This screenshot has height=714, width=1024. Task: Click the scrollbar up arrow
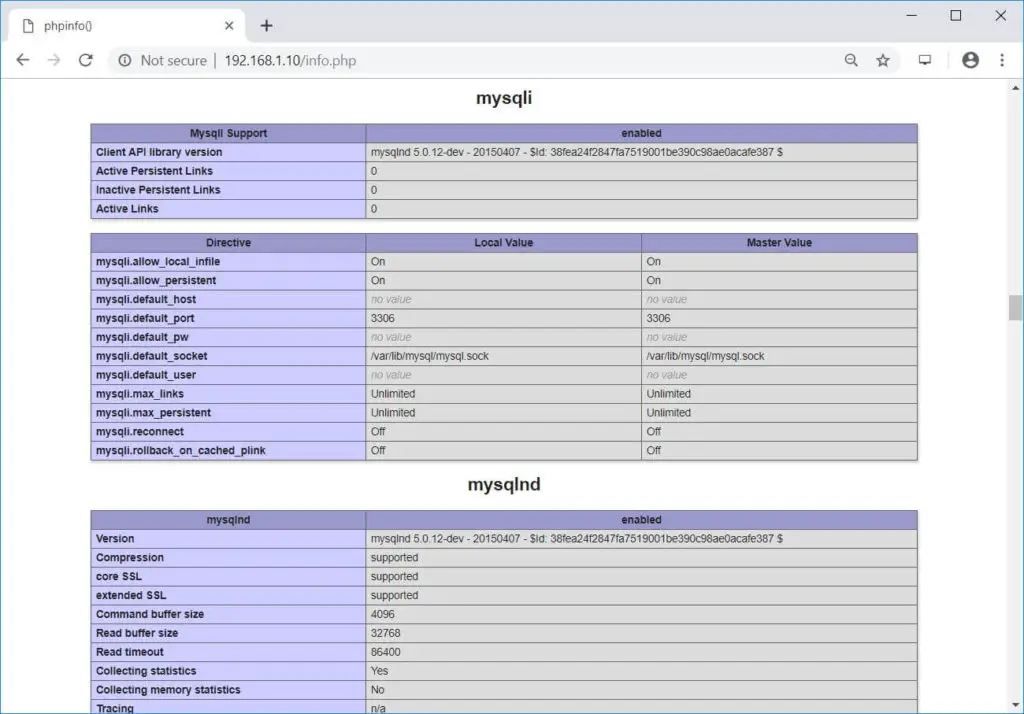click(x=1015, y=88)
